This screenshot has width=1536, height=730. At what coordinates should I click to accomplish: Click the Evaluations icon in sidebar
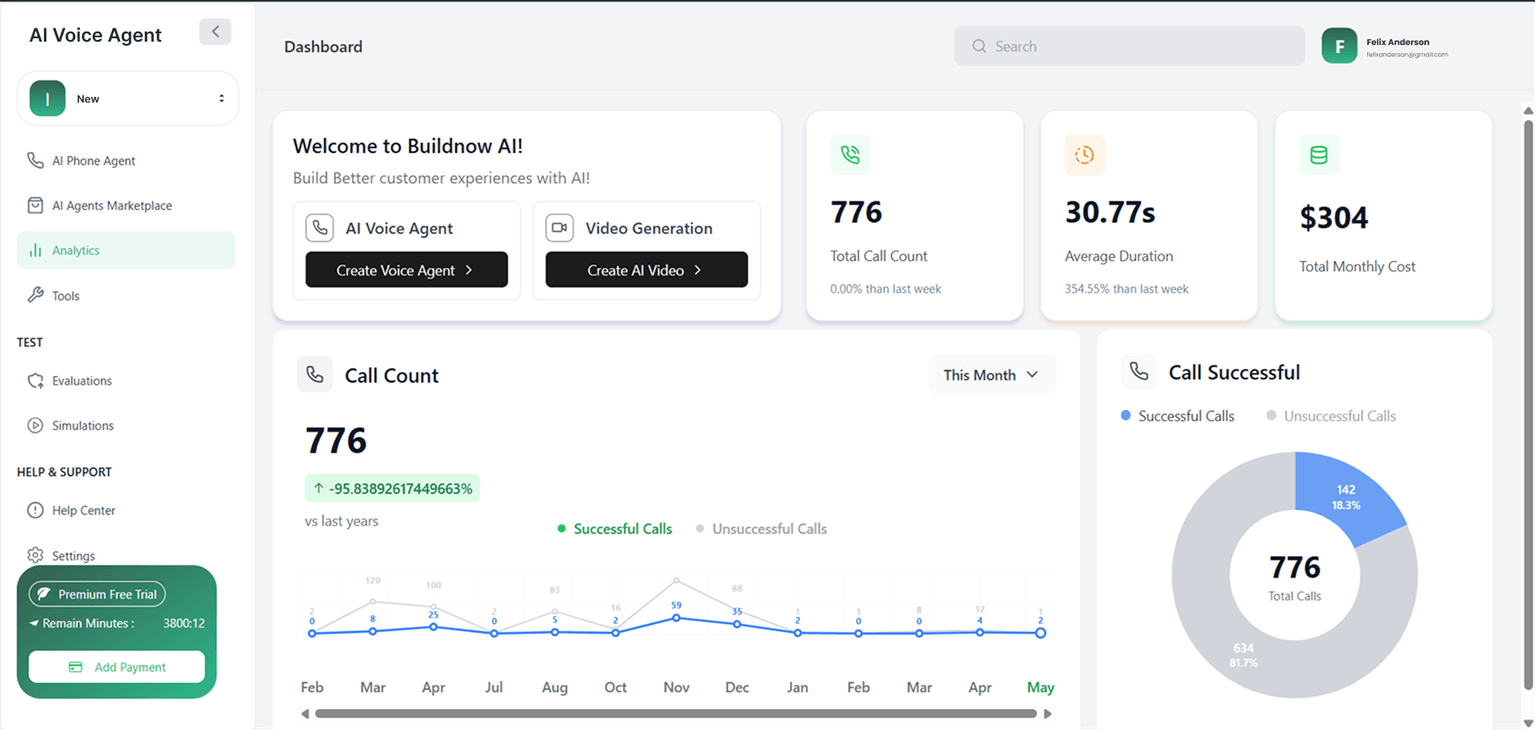(x=35, y=381)
